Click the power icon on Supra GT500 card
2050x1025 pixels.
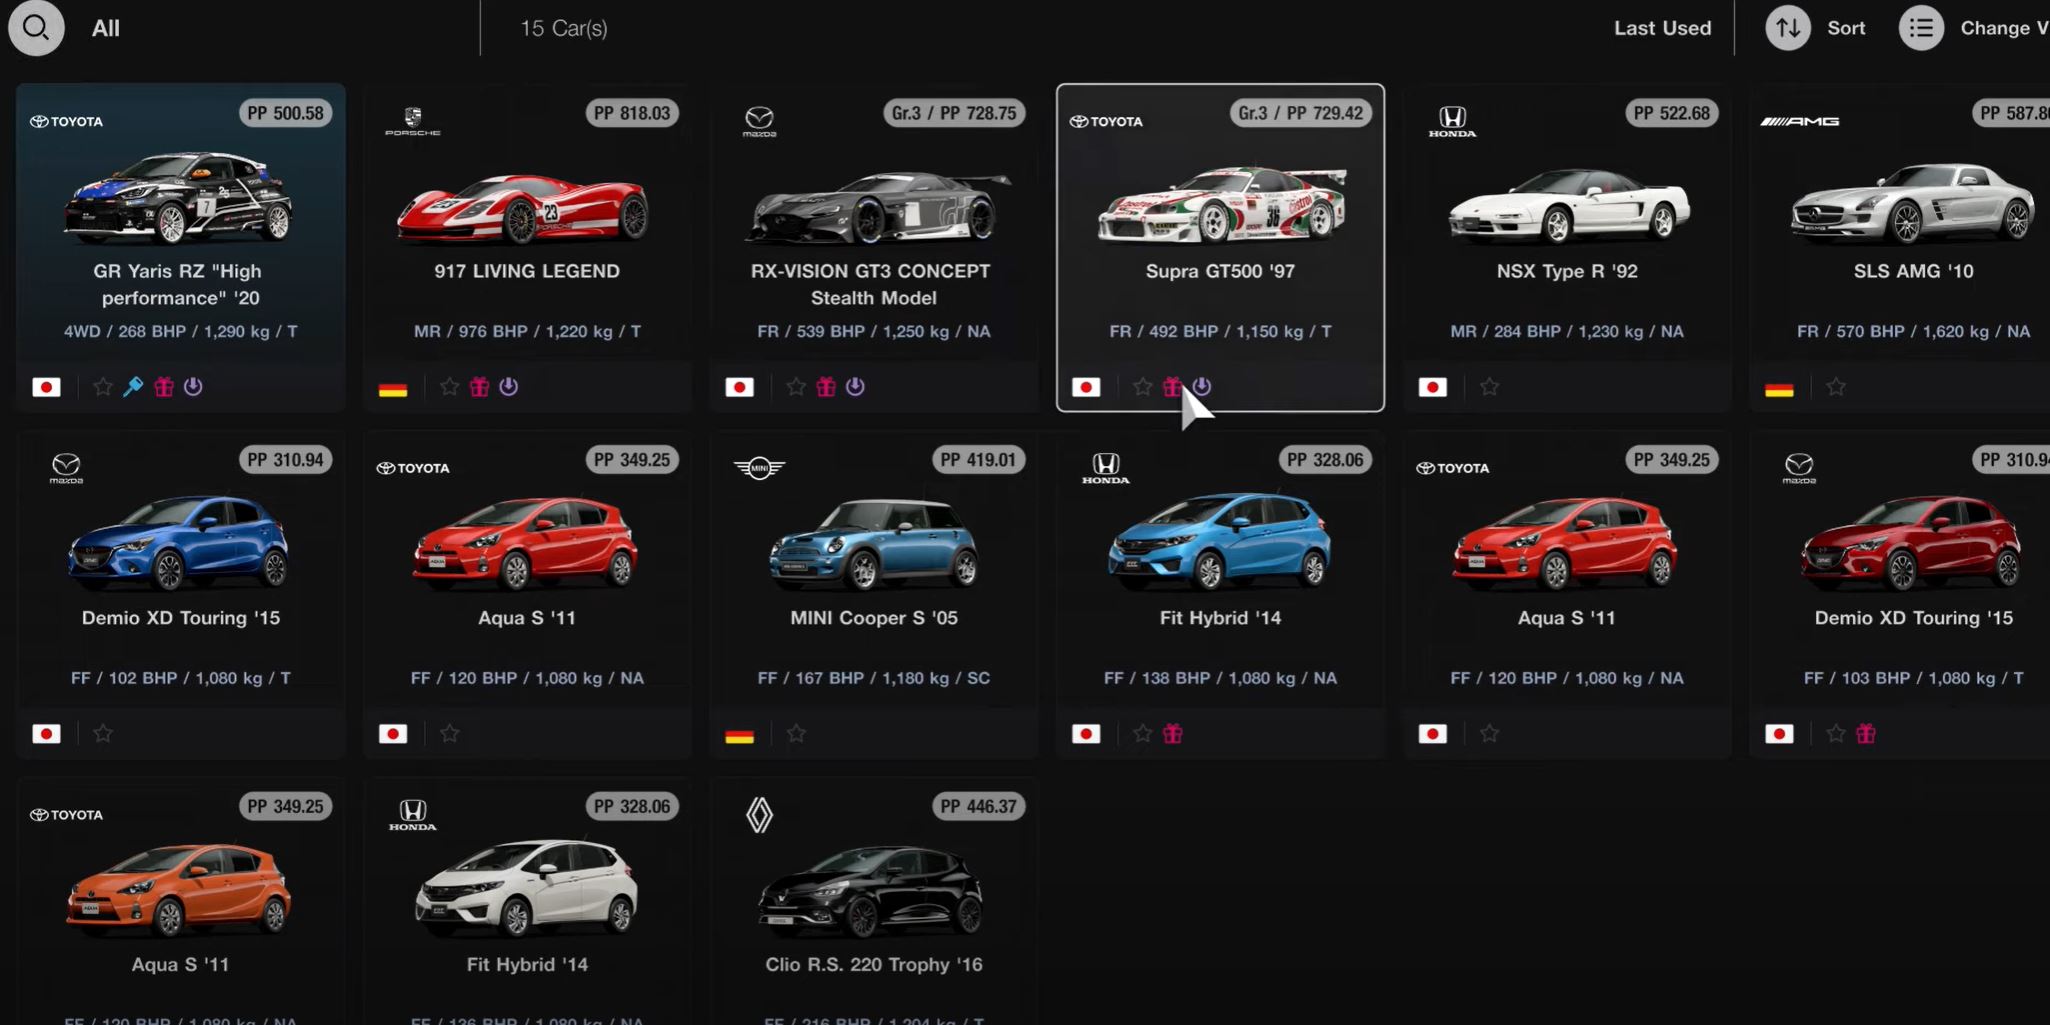[1202, 386]
